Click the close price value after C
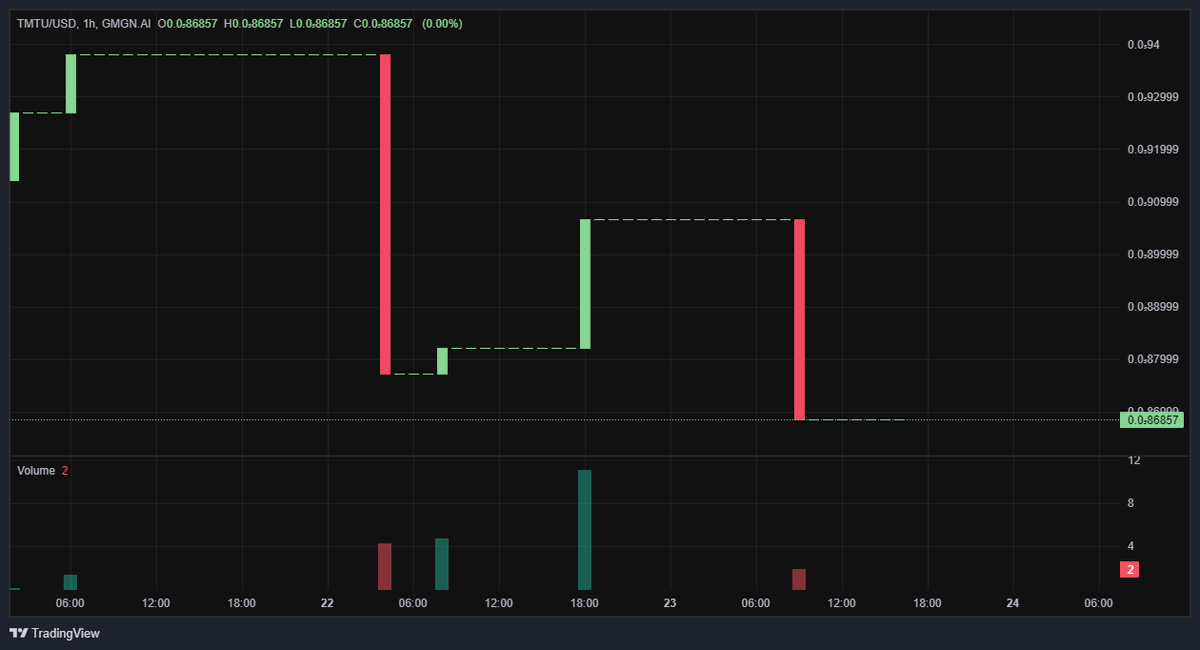The height and width of the screenshot is (650, 1200). click(x=387, y=22)
